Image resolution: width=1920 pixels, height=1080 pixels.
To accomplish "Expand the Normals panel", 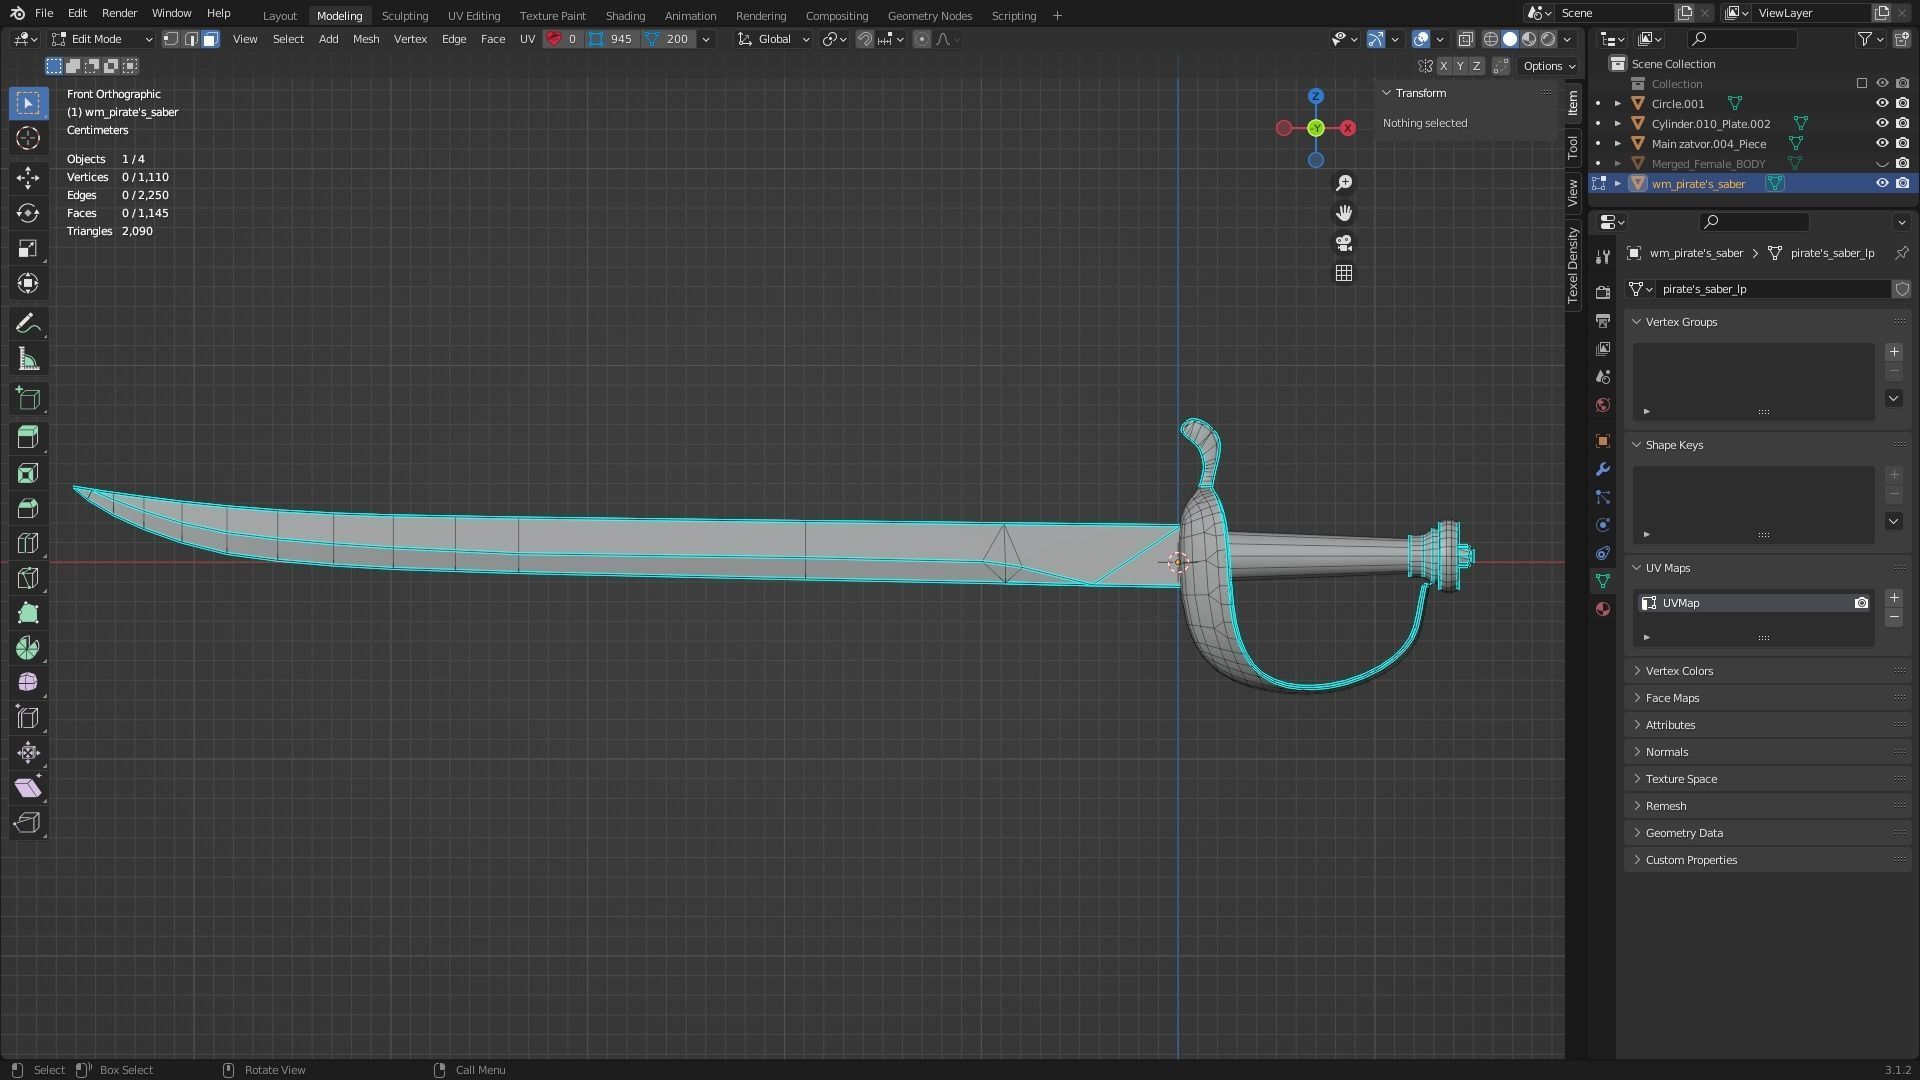I will (1666, 752).
